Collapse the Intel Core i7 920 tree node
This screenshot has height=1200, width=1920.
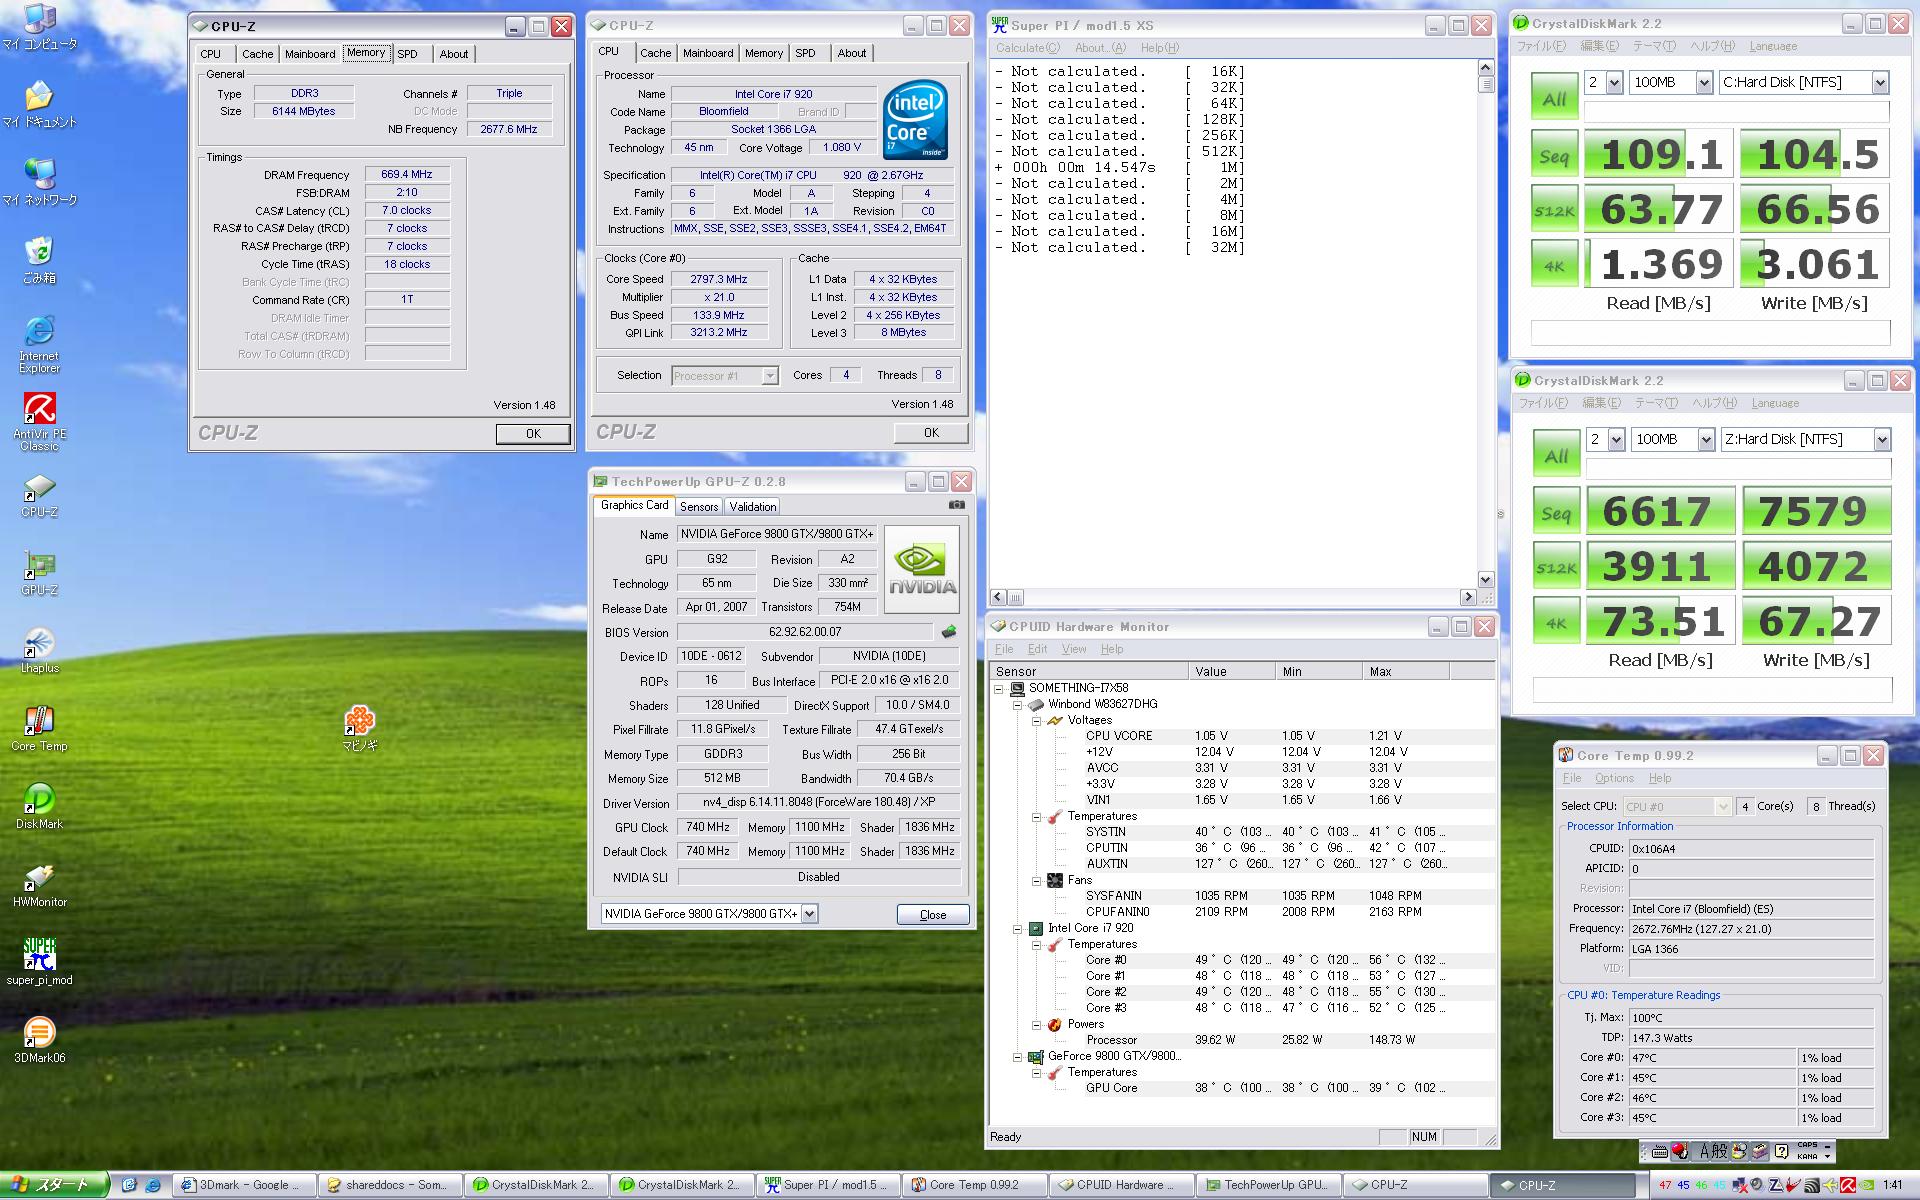[x=1018, y=928]
